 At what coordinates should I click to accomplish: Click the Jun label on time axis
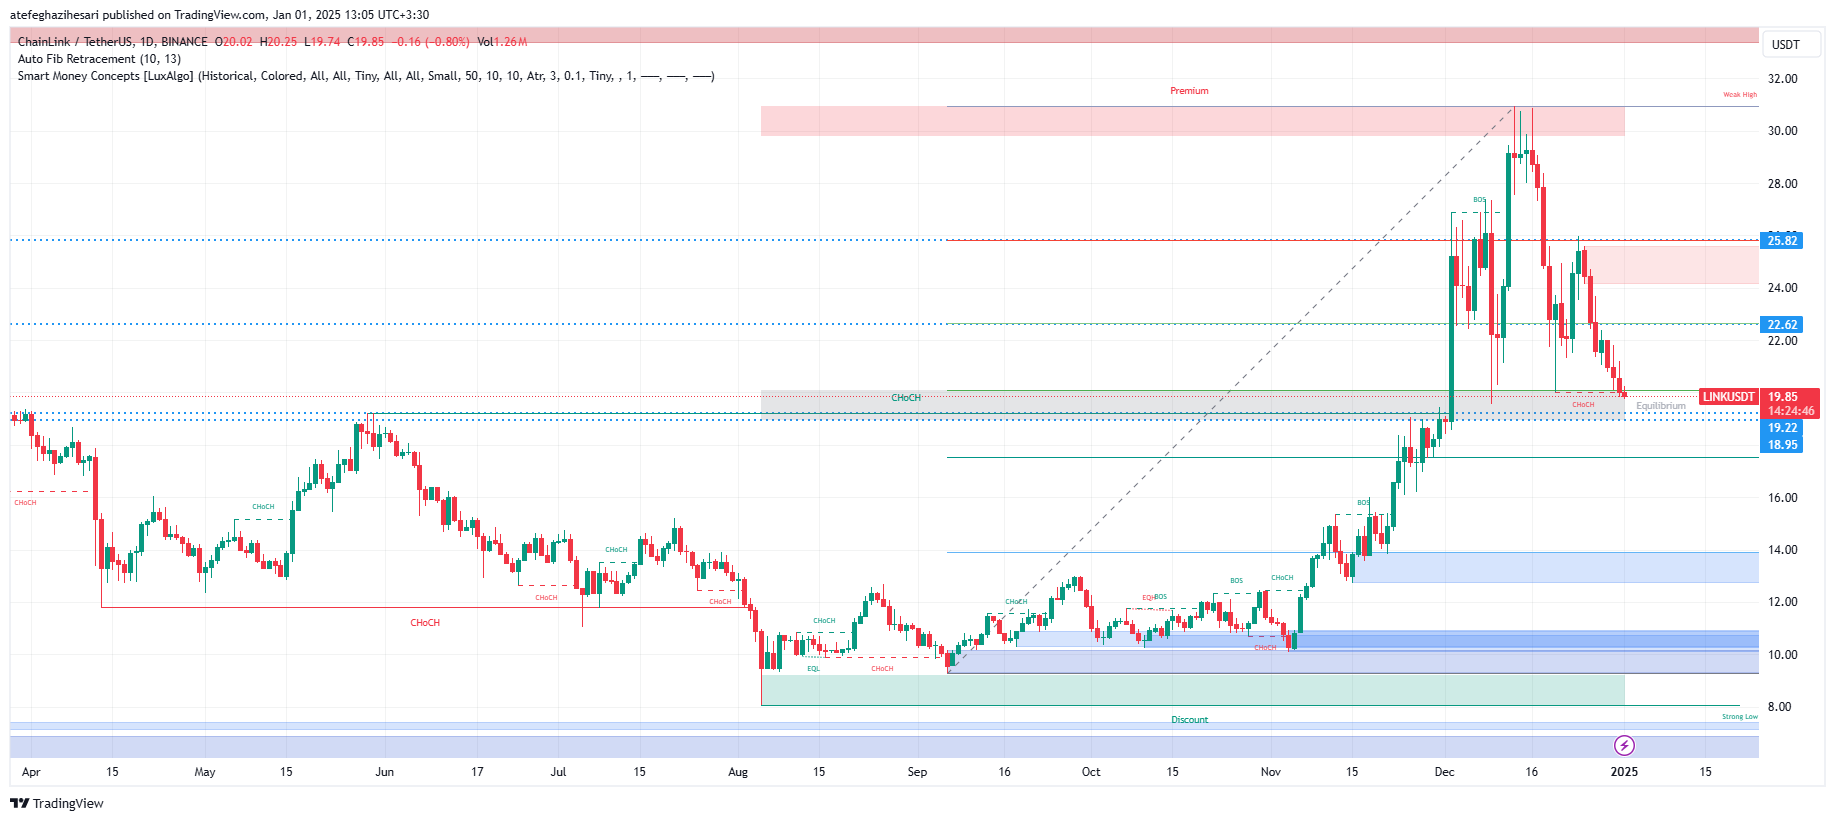(x=385, y=772)
